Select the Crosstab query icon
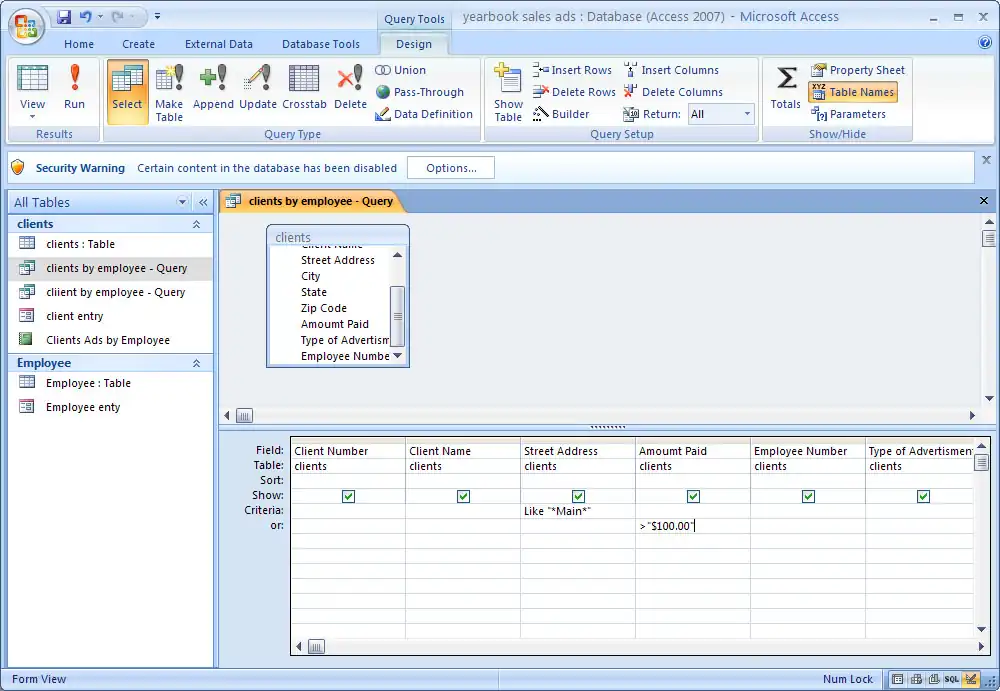This screenshot has height=691, width=1000. (304, 88)
